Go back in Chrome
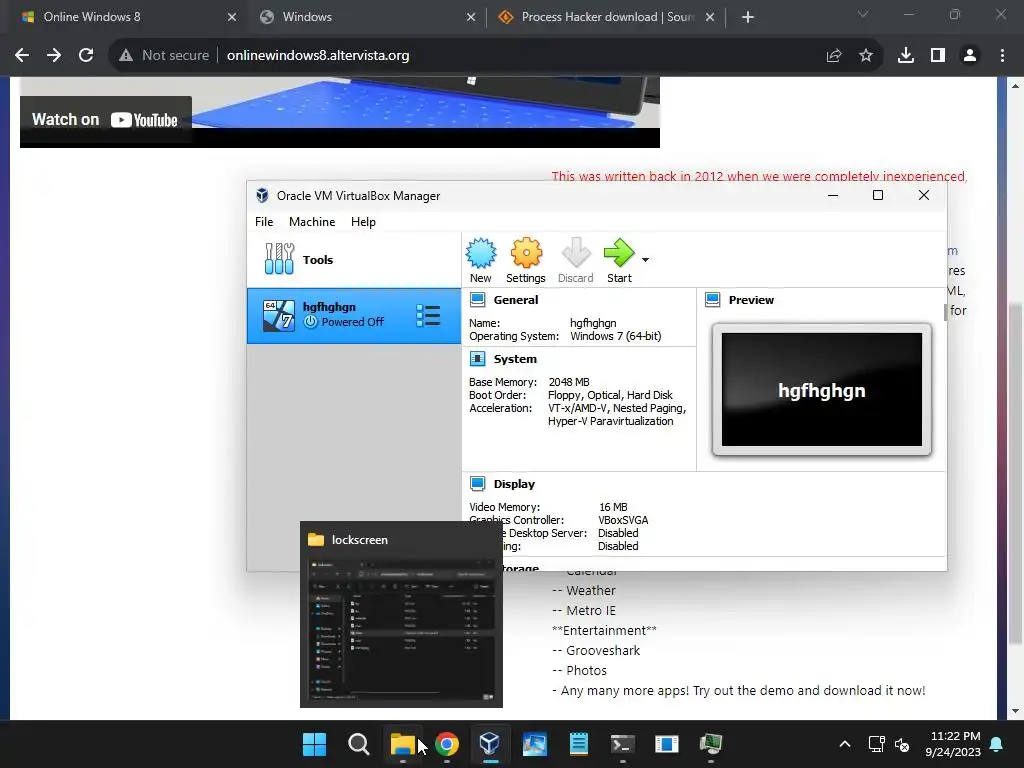The image size is (1024, 768). pyautogui.click(x=22, y=56)
